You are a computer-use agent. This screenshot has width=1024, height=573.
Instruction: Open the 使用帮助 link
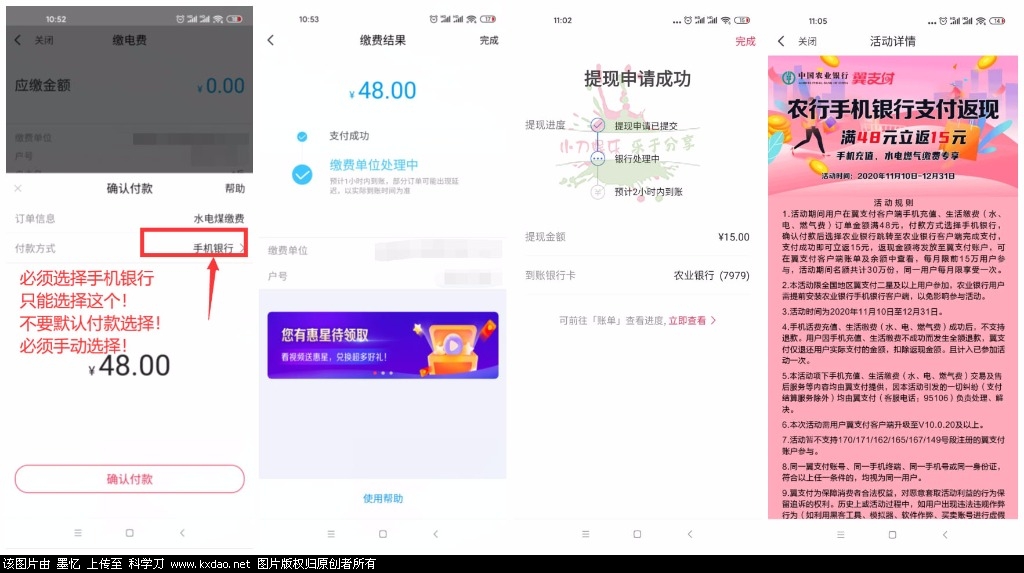pyautogui.click(x=383, y=498)
